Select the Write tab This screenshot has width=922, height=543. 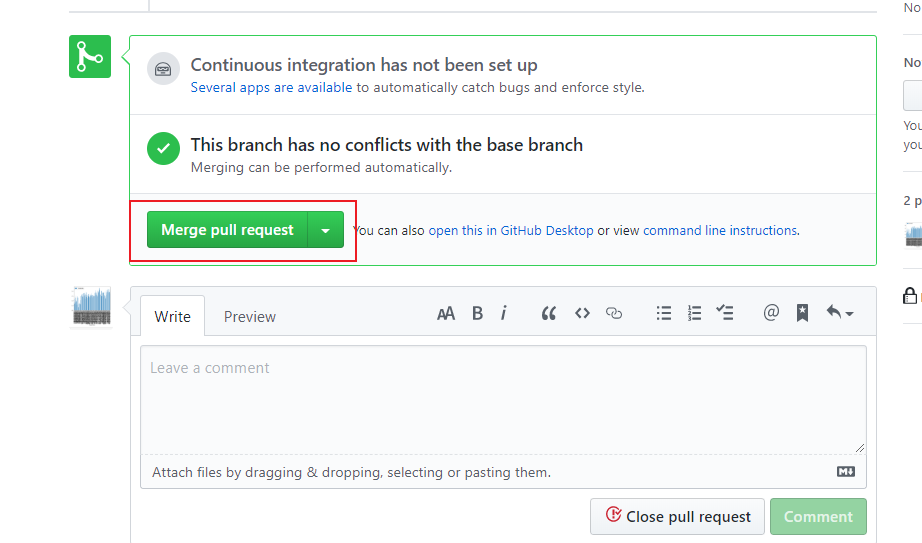pyautogui.click(x=172, y=317)
